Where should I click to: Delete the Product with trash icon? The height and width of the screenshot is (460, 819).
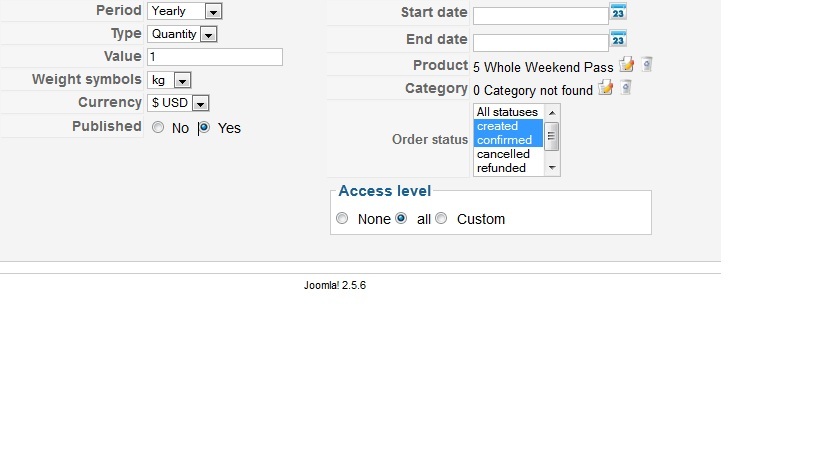647,64
